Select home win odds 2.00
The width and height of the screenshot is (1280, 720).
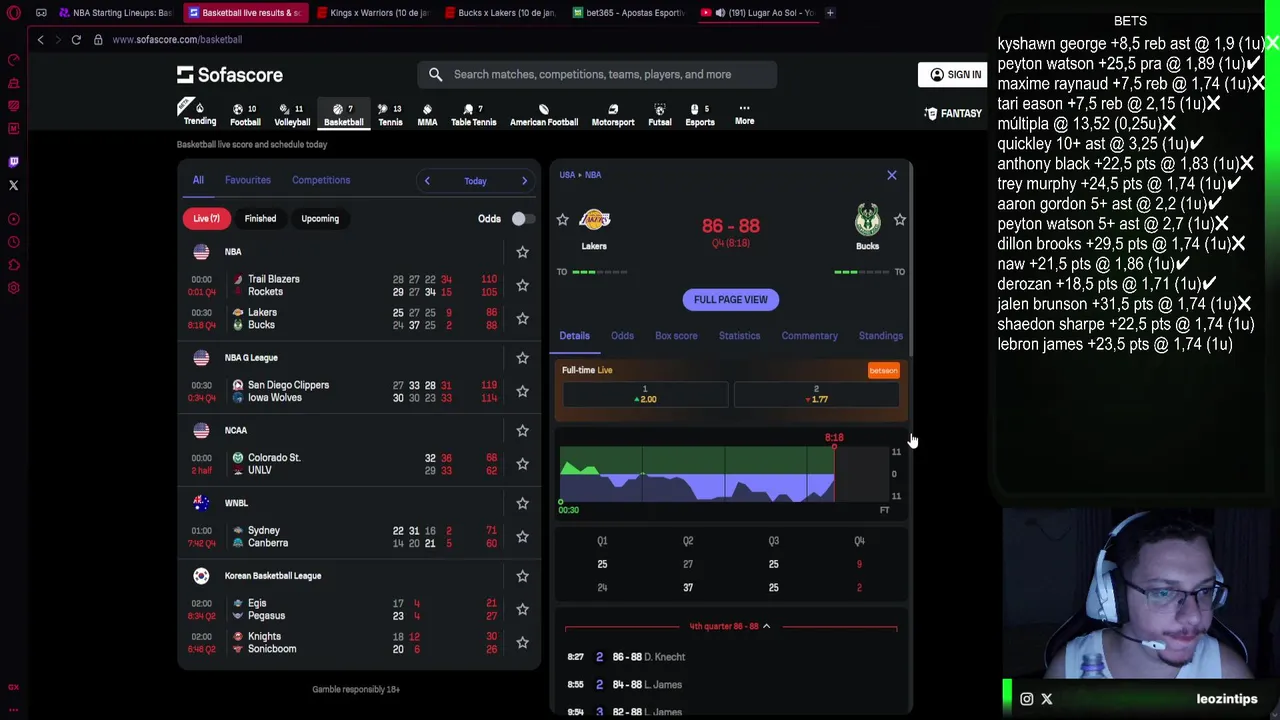(x=645, y=395)
